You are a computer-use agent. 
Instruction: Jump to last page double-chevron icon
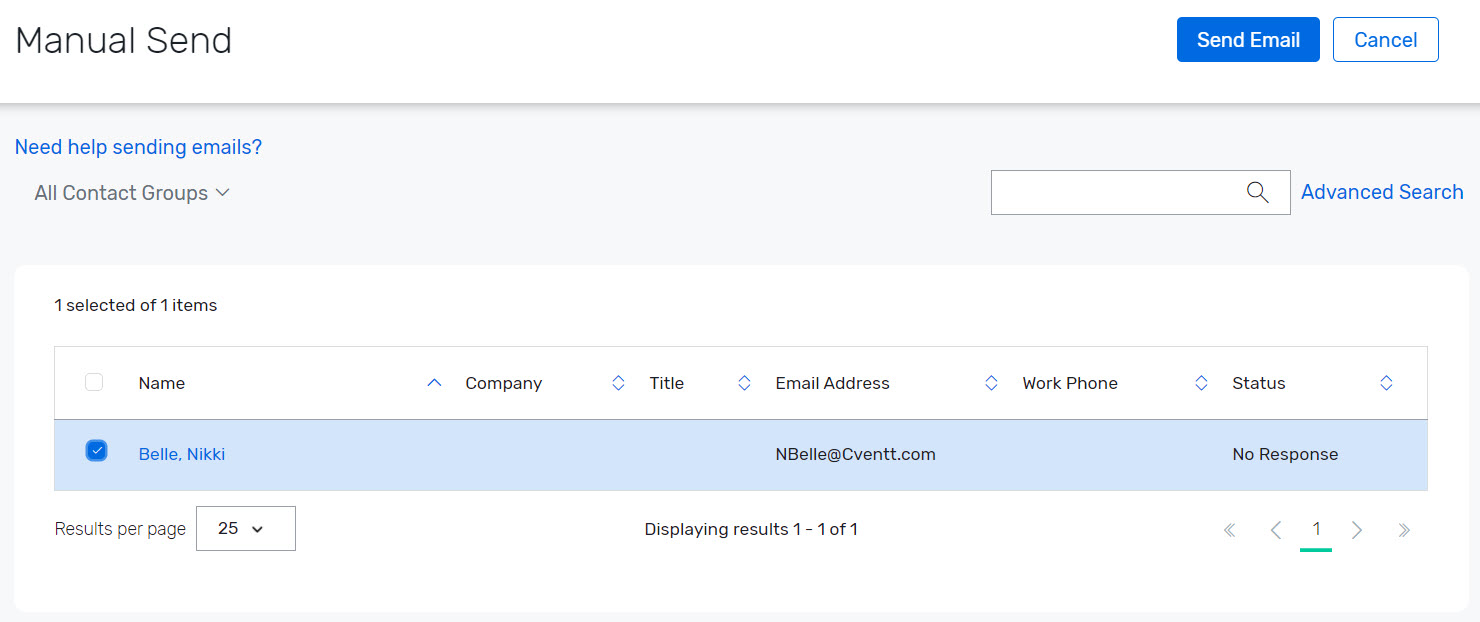[x=1404, y=529]
